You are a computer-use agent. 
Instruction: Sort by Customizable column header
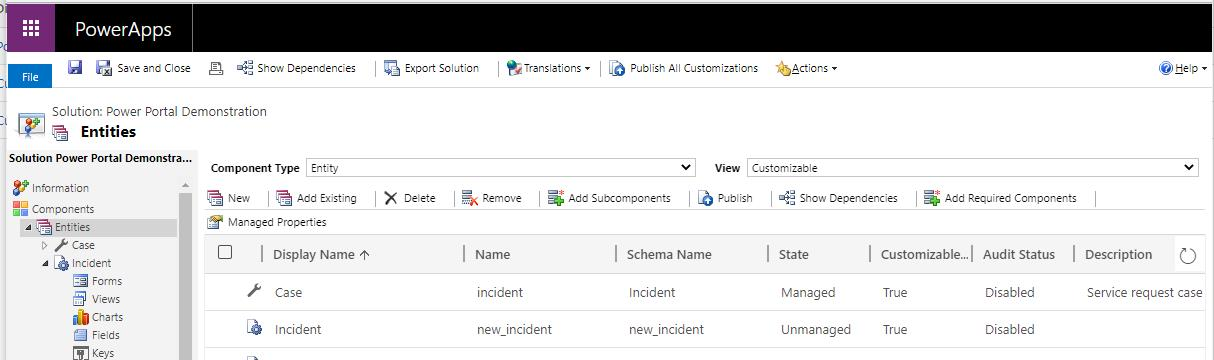tap(925, 255)
